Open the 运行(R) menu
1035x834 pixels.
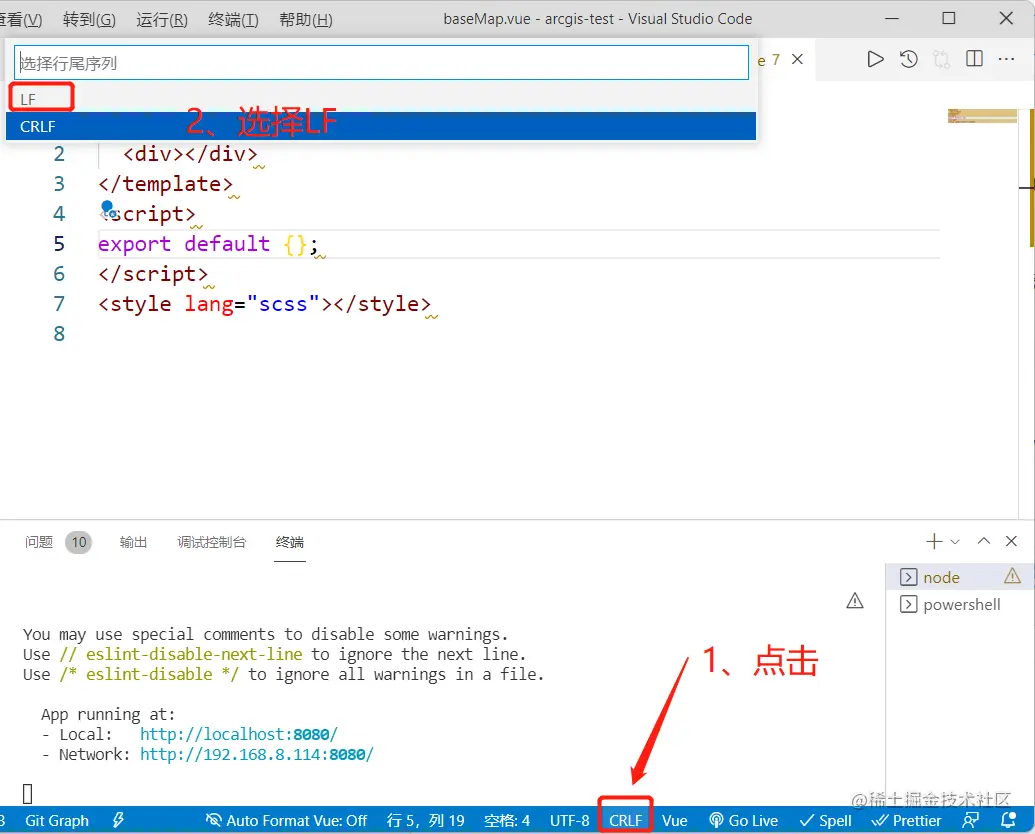click(162, 19)
